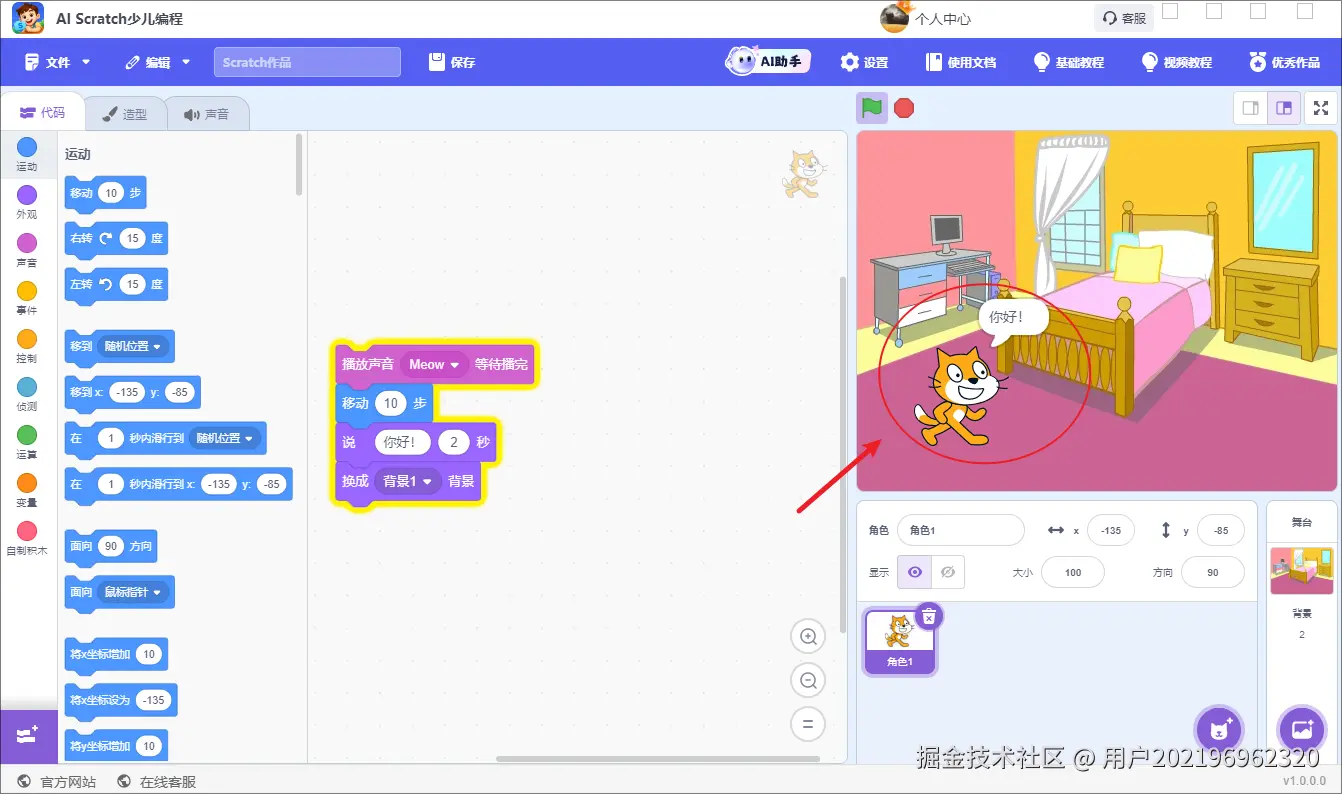The image size is (1342, 794).
Task: Select the 侦测 block category
Action: pos(27,395)
